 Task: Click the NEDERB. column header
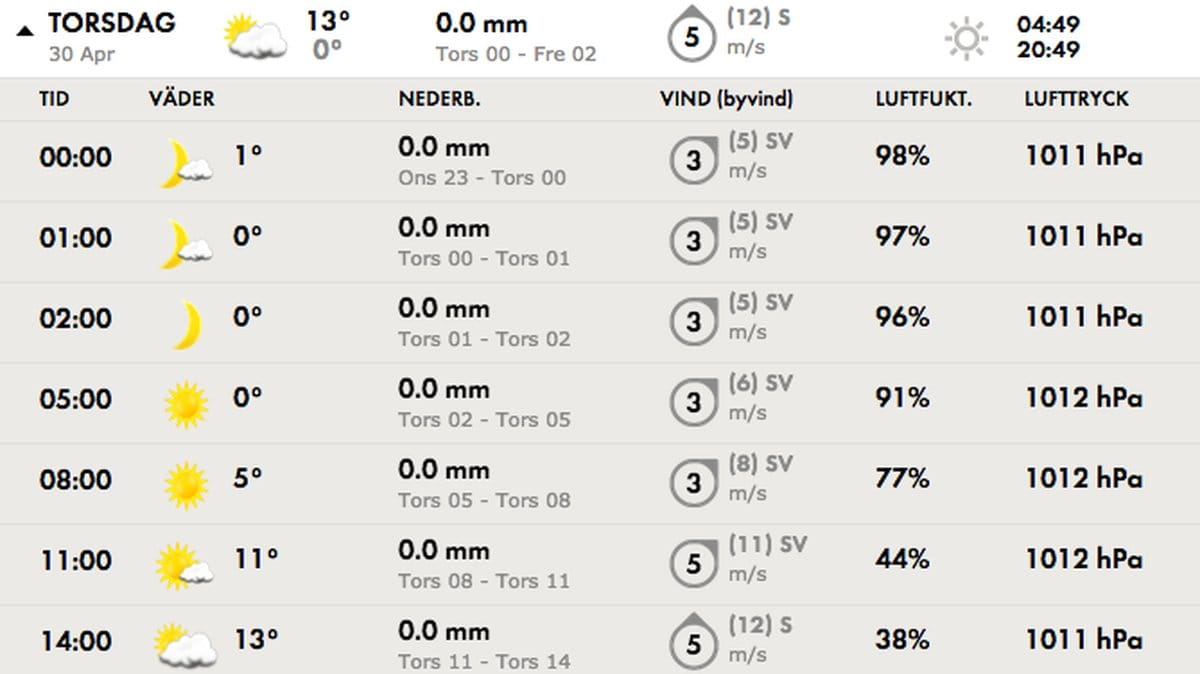[438, 99]
